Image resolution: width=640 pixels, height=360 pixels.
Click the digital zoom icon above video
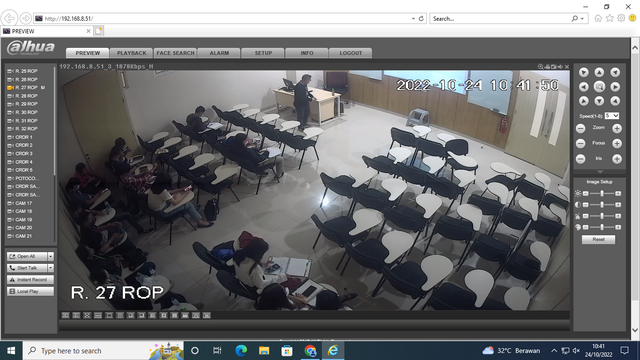540,67
